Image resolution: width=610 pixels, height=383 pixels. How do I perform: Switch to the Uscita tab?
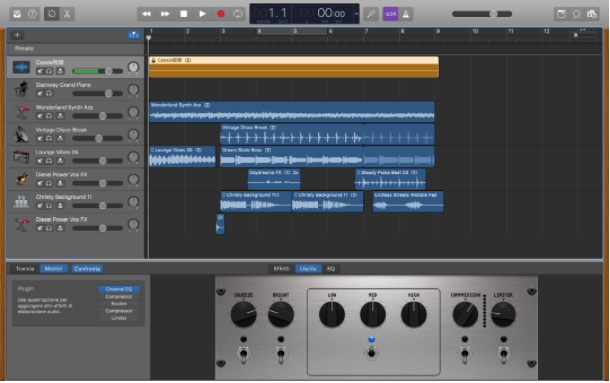pos(308,269)
